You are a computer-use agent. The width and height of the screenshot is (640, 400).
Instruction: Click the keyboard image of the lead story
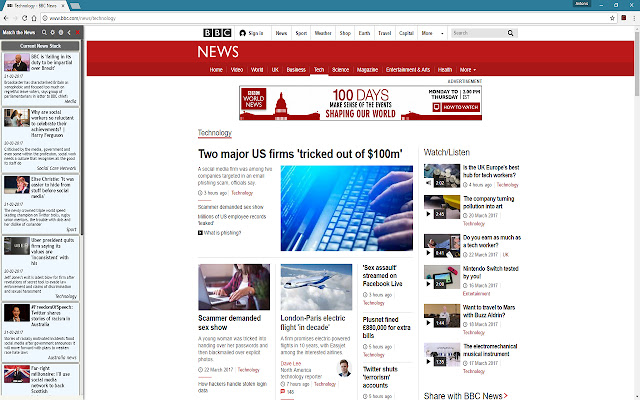(x=347, y=208)
